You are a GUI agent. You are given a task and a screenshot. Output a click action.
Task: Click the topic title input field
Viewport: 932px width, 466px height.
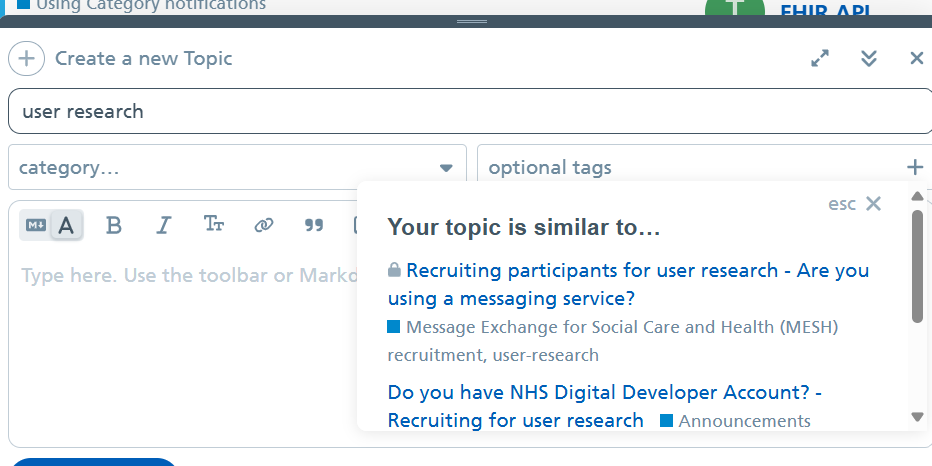click(470, 111)
